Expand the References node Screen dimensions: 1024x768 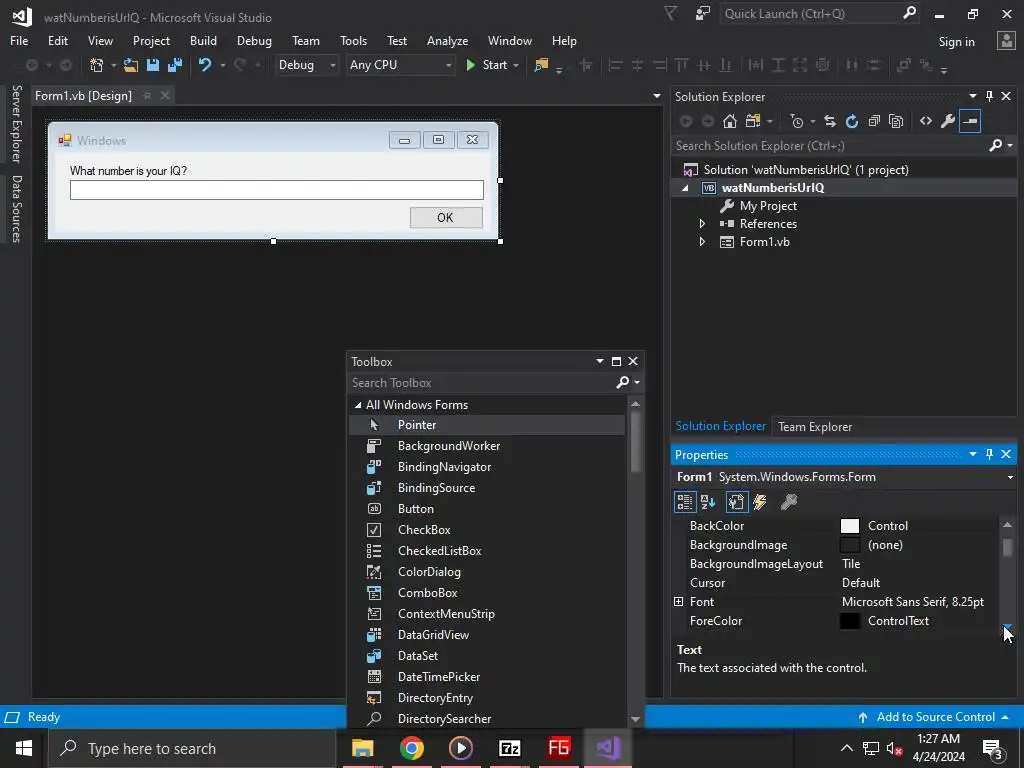pos(702,223)
